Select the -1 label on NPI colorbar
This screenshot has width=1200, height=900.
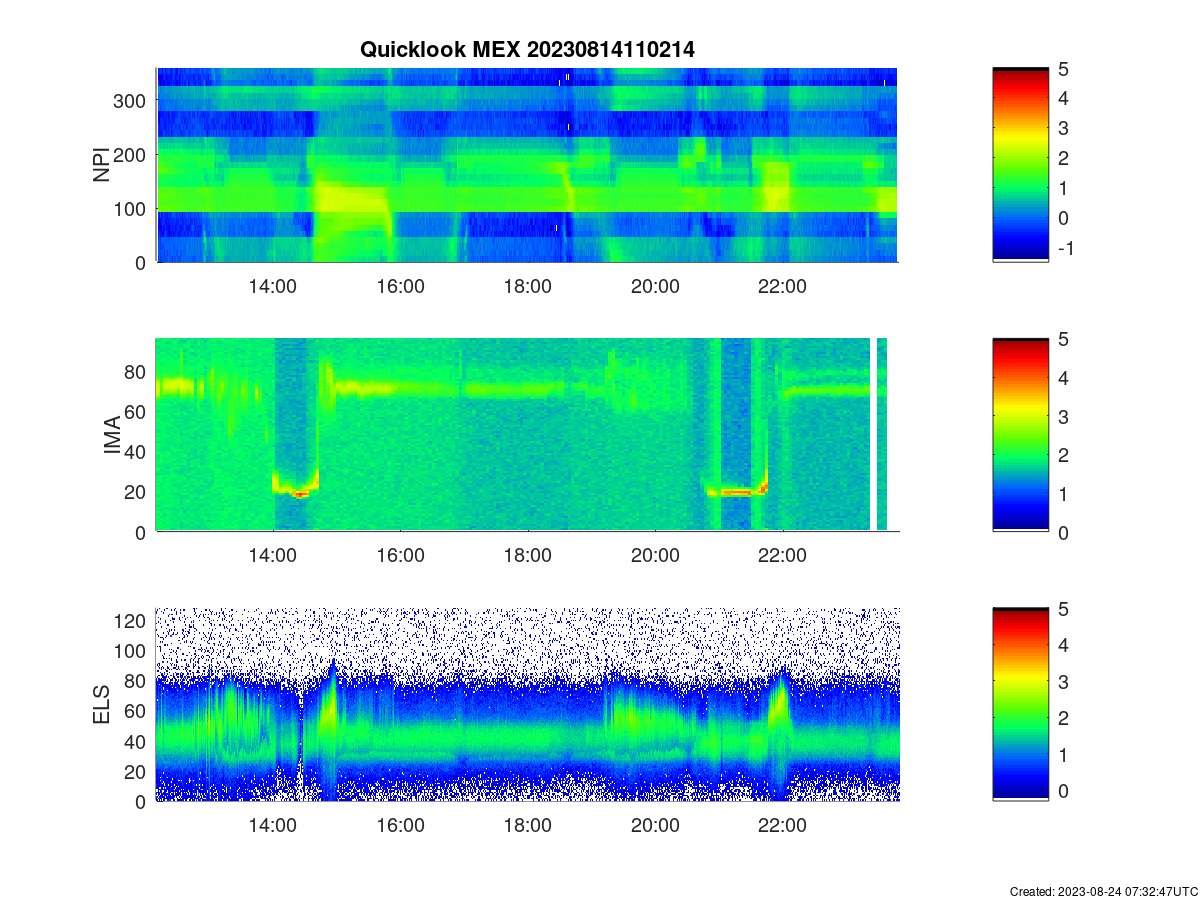(1064, 248)
